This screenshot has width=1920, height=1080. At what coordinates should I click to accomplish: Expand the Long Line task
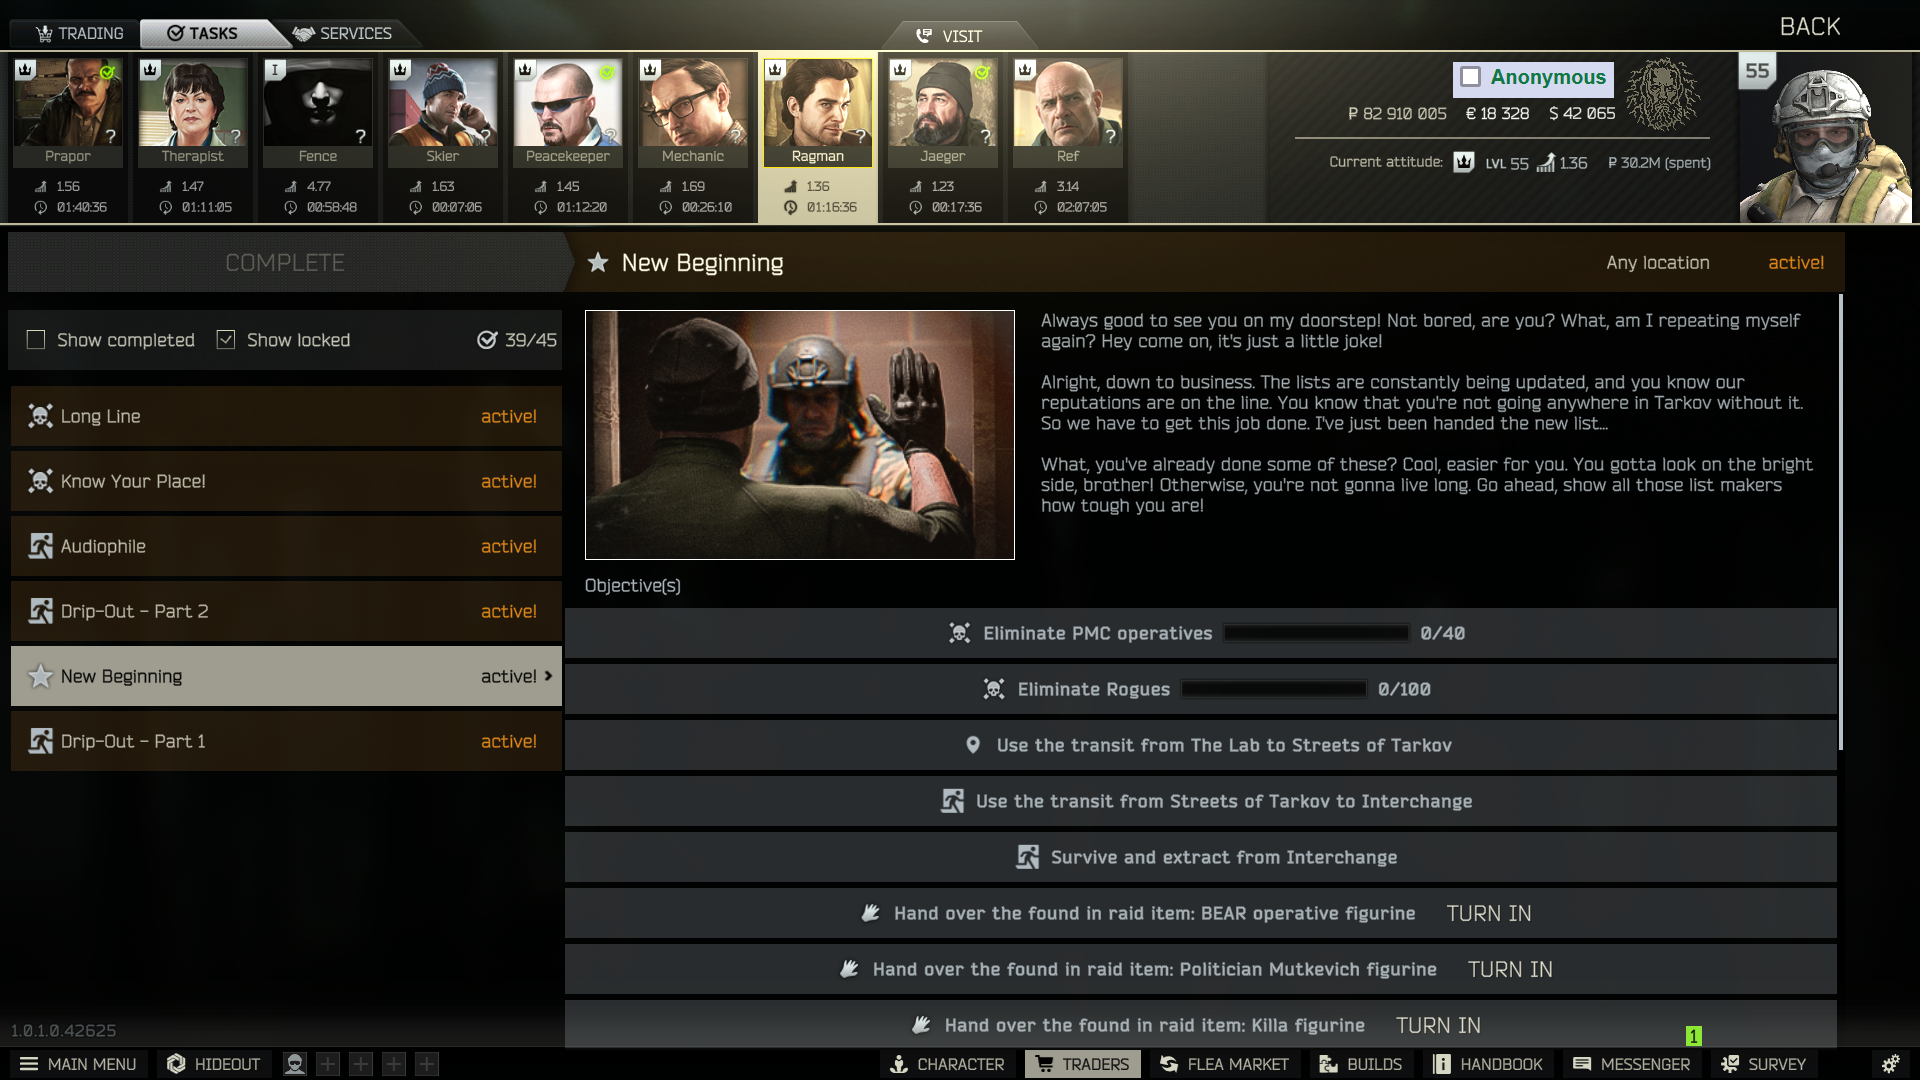pyautogui.click(x=286, y=416)
